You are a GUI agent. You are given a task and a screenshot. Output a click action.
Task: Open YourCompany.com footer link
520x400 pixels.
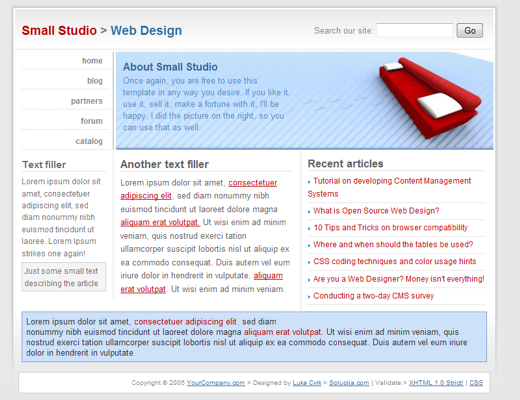[216, 383]
